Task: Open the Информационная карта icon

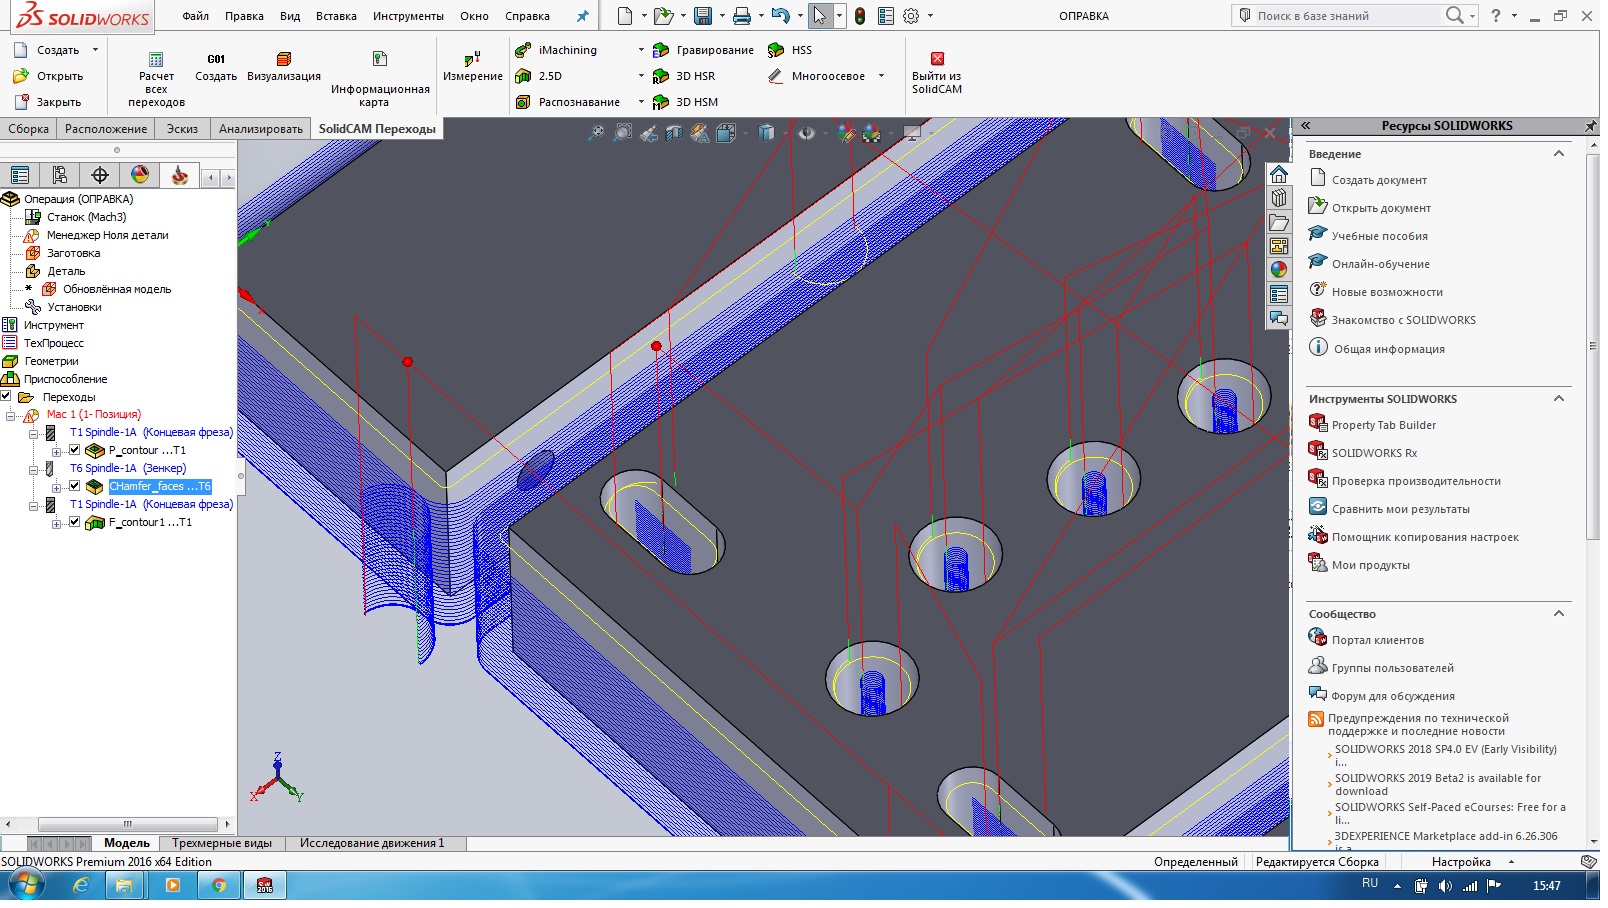Action: tap(380, 59)
